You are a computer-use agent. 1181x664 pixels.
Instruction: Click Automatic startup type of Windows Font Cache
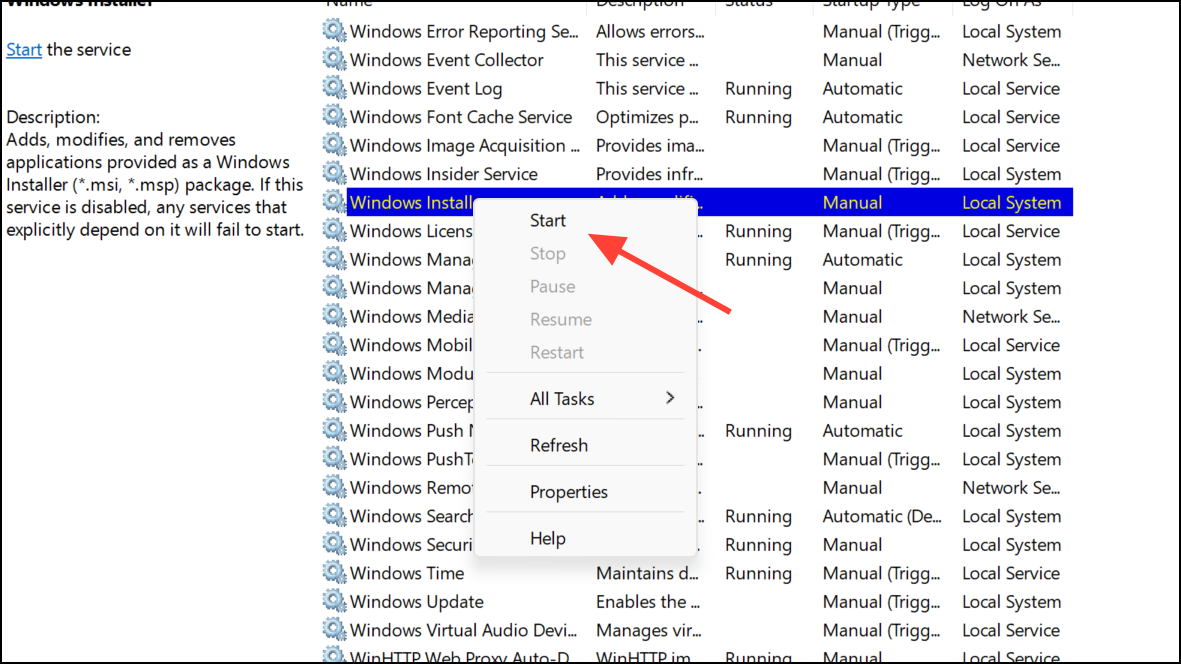point(862,117)
